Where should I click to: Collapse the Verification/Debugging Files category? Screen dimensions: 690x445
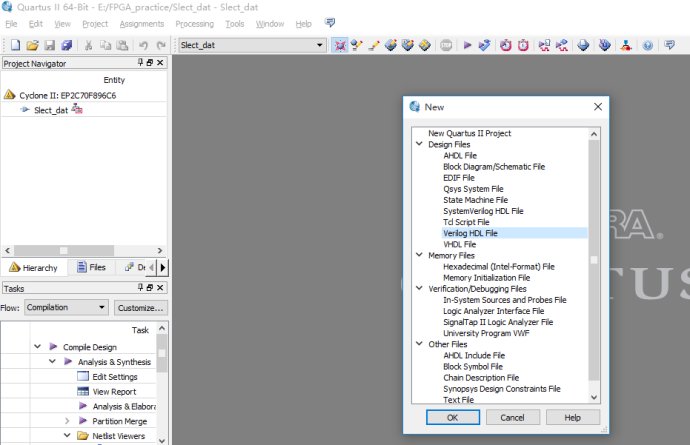[419, 288]
